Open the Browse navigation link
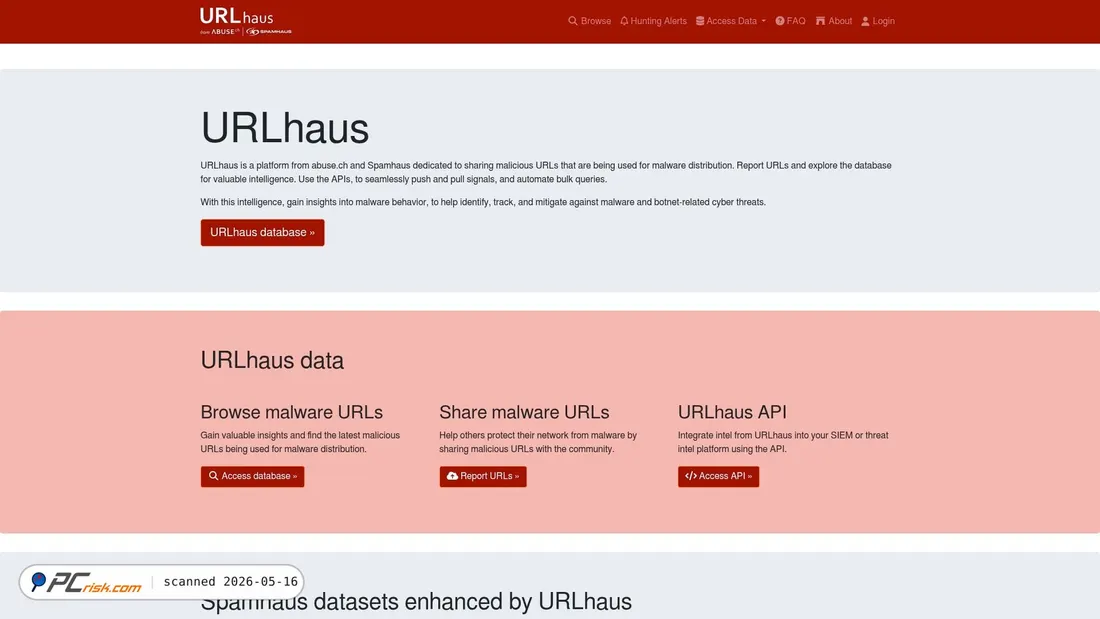1100x619 pixels. pos(589,21)
